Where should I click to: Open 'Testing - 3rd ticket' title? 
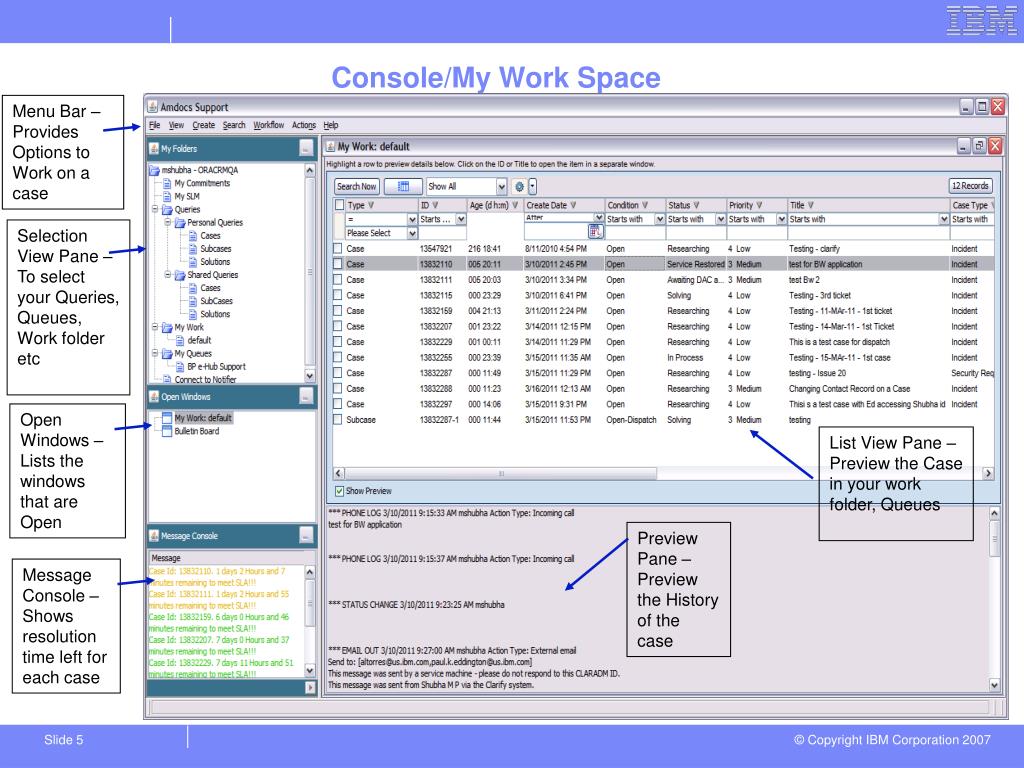[x=820, y=296]
